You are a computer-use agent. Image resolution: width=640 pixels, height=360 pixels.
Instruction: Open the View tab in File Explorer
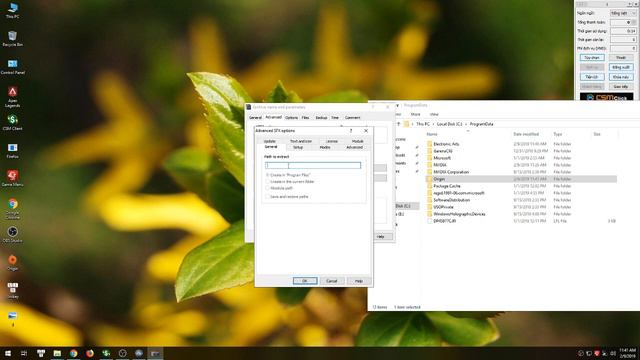tap(434, 114)
